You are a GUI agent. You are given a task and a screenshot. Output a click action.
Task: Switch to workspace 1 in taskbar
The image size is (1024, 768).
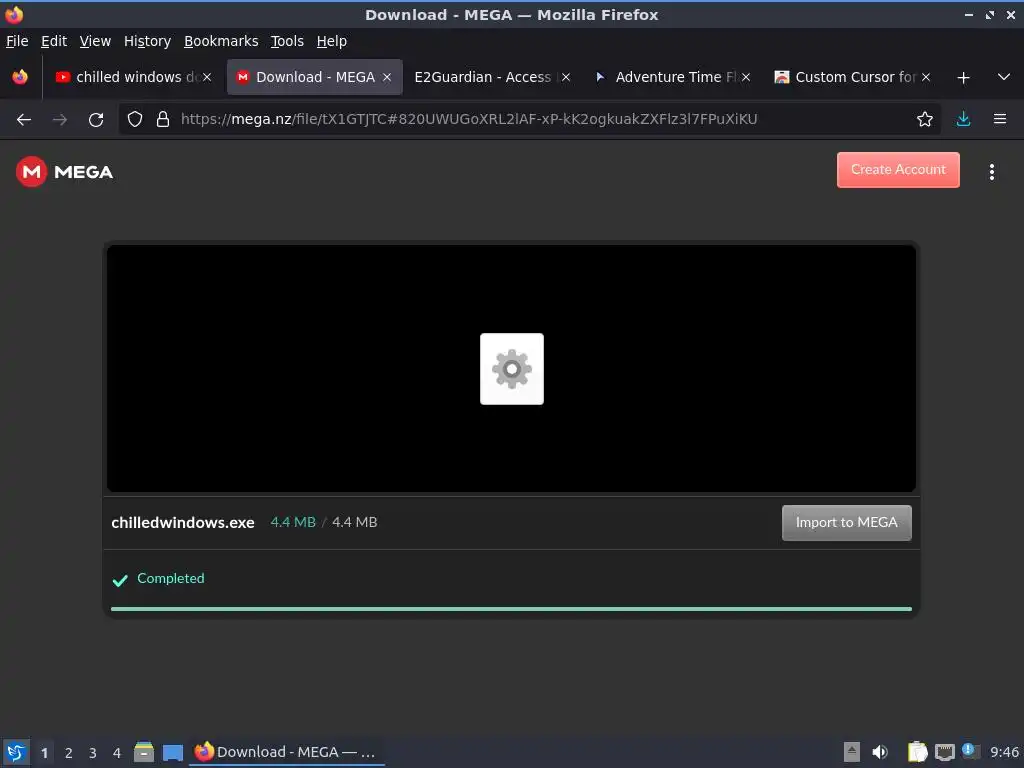(x=44, y=753)
